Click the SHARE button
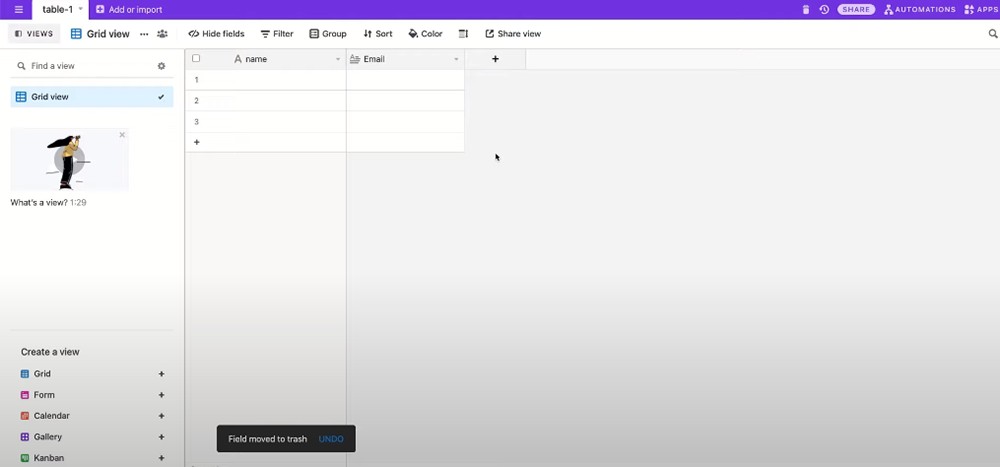Screen dimensions: 1000x467 (x=855, y=9)
